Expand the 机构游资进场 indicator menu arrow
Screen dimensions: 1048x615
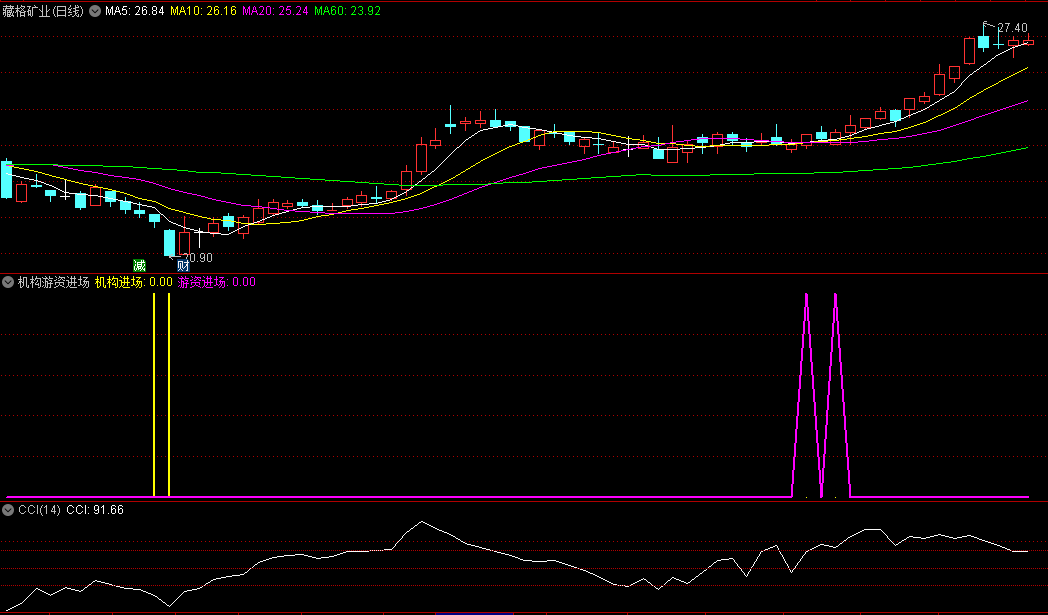7,282
